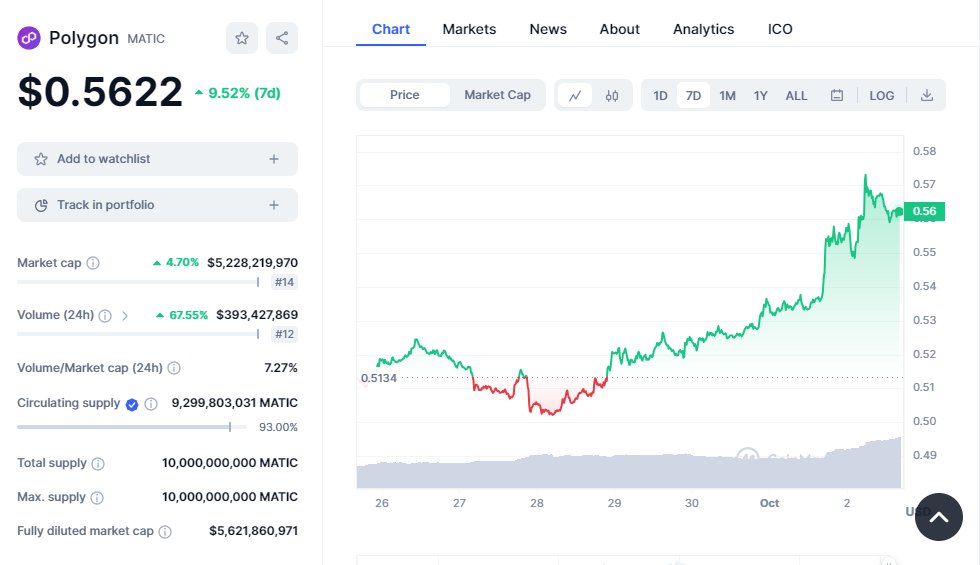980x565 pixels.
Task: Select the Market Cap toggle
Action: point(498,95)
